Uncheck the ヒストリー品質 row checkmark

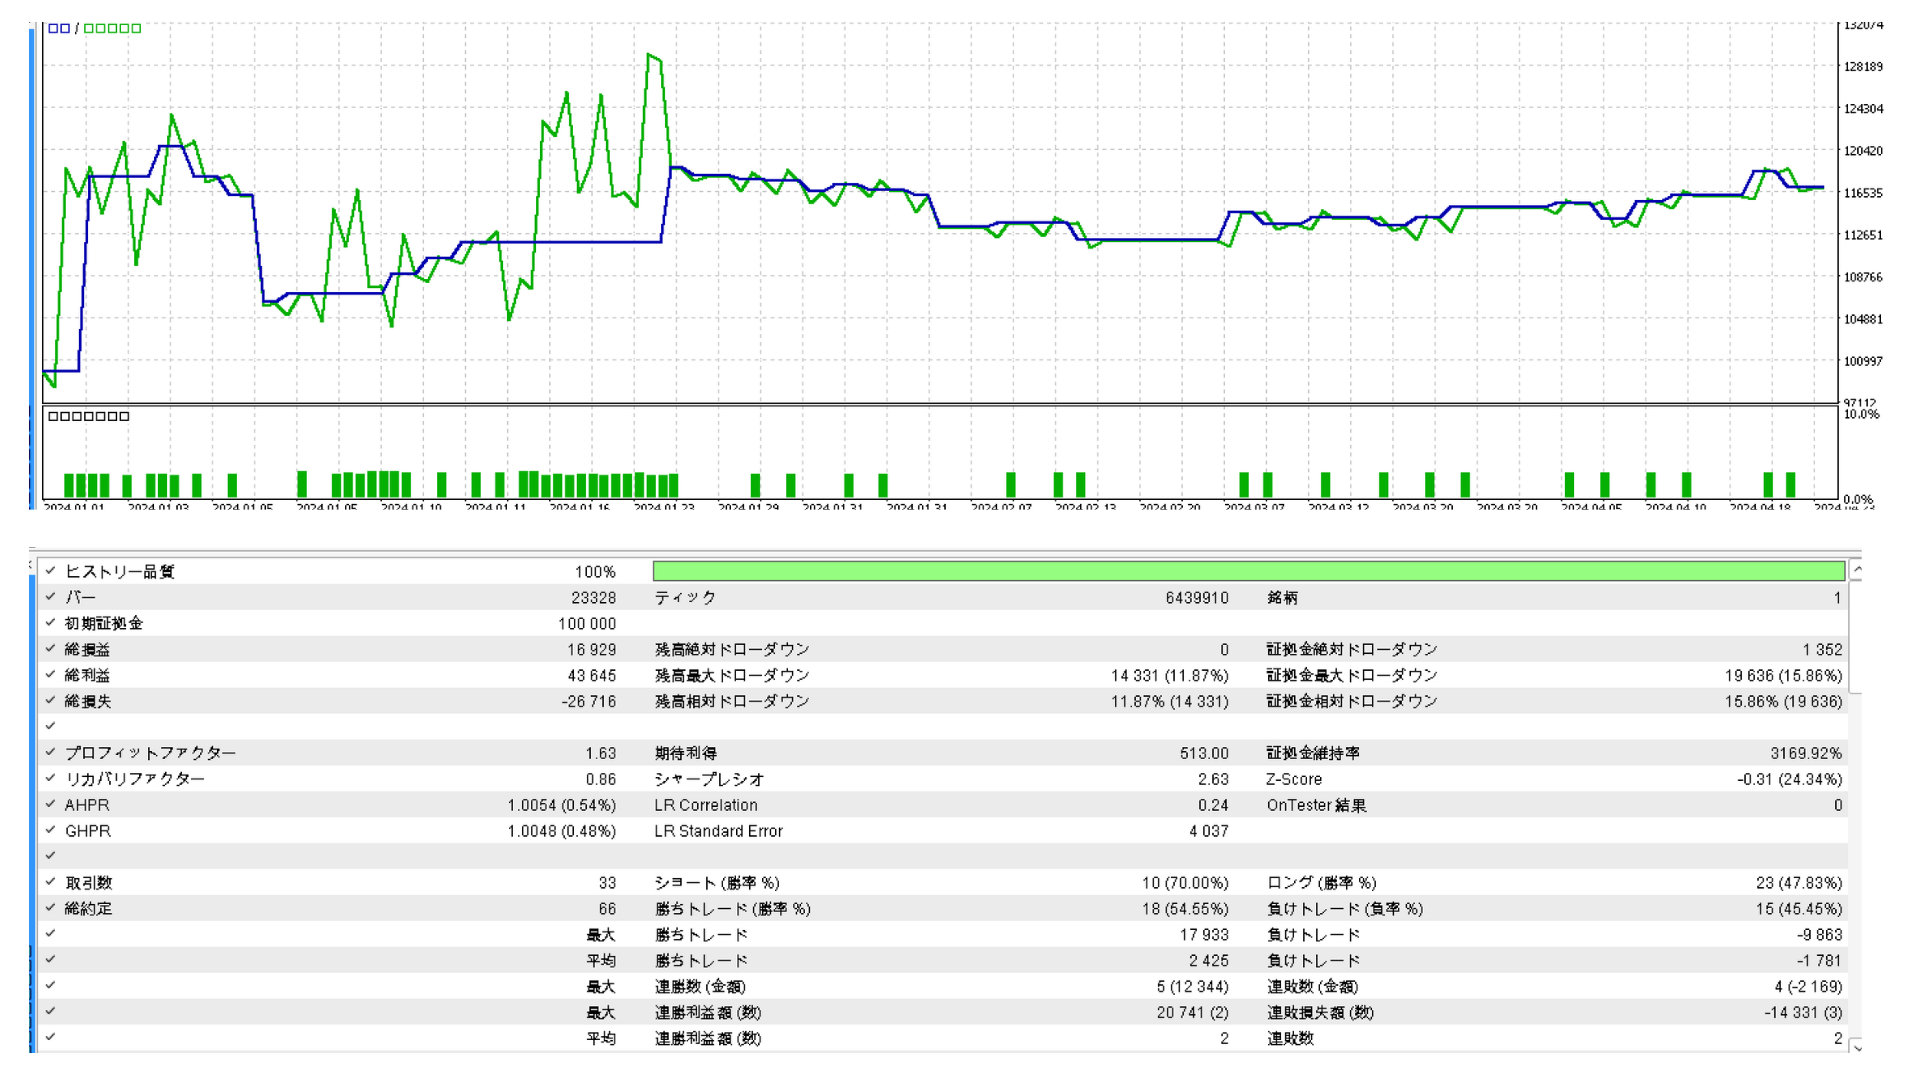48,571
